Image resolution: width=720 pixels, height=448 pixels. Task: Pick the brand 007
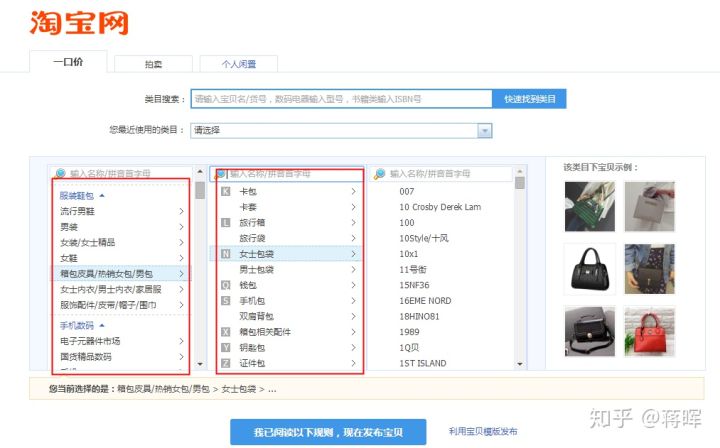coord(407,191)
